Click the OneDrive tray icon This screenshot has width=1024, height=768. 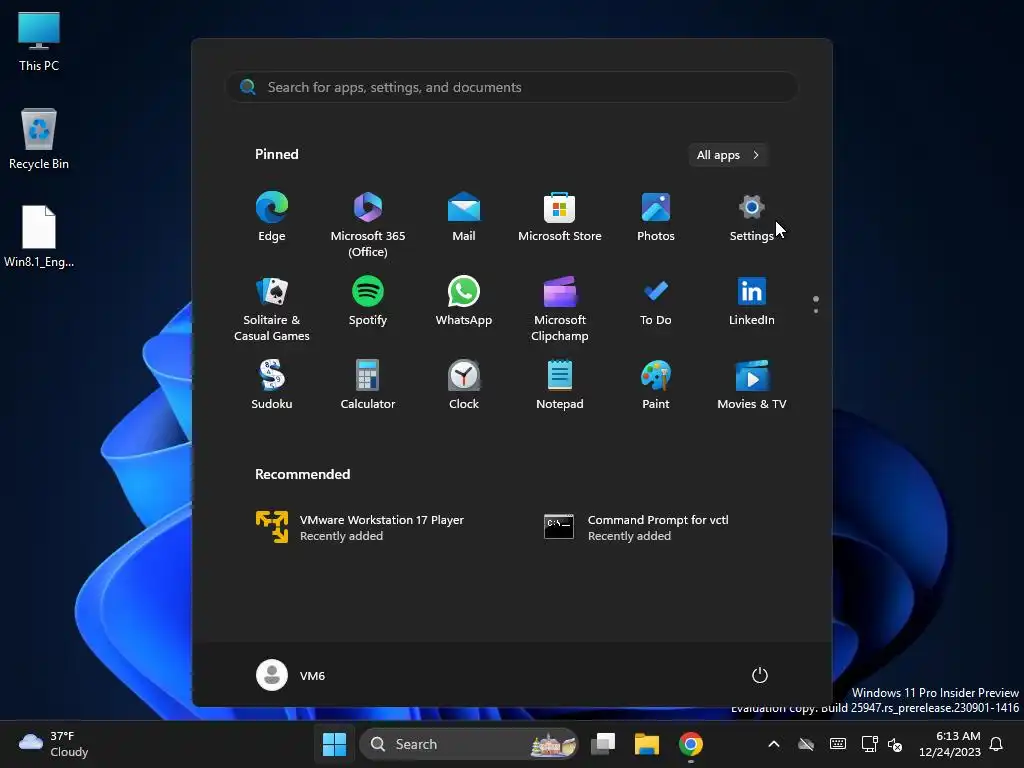coord(806,744)
